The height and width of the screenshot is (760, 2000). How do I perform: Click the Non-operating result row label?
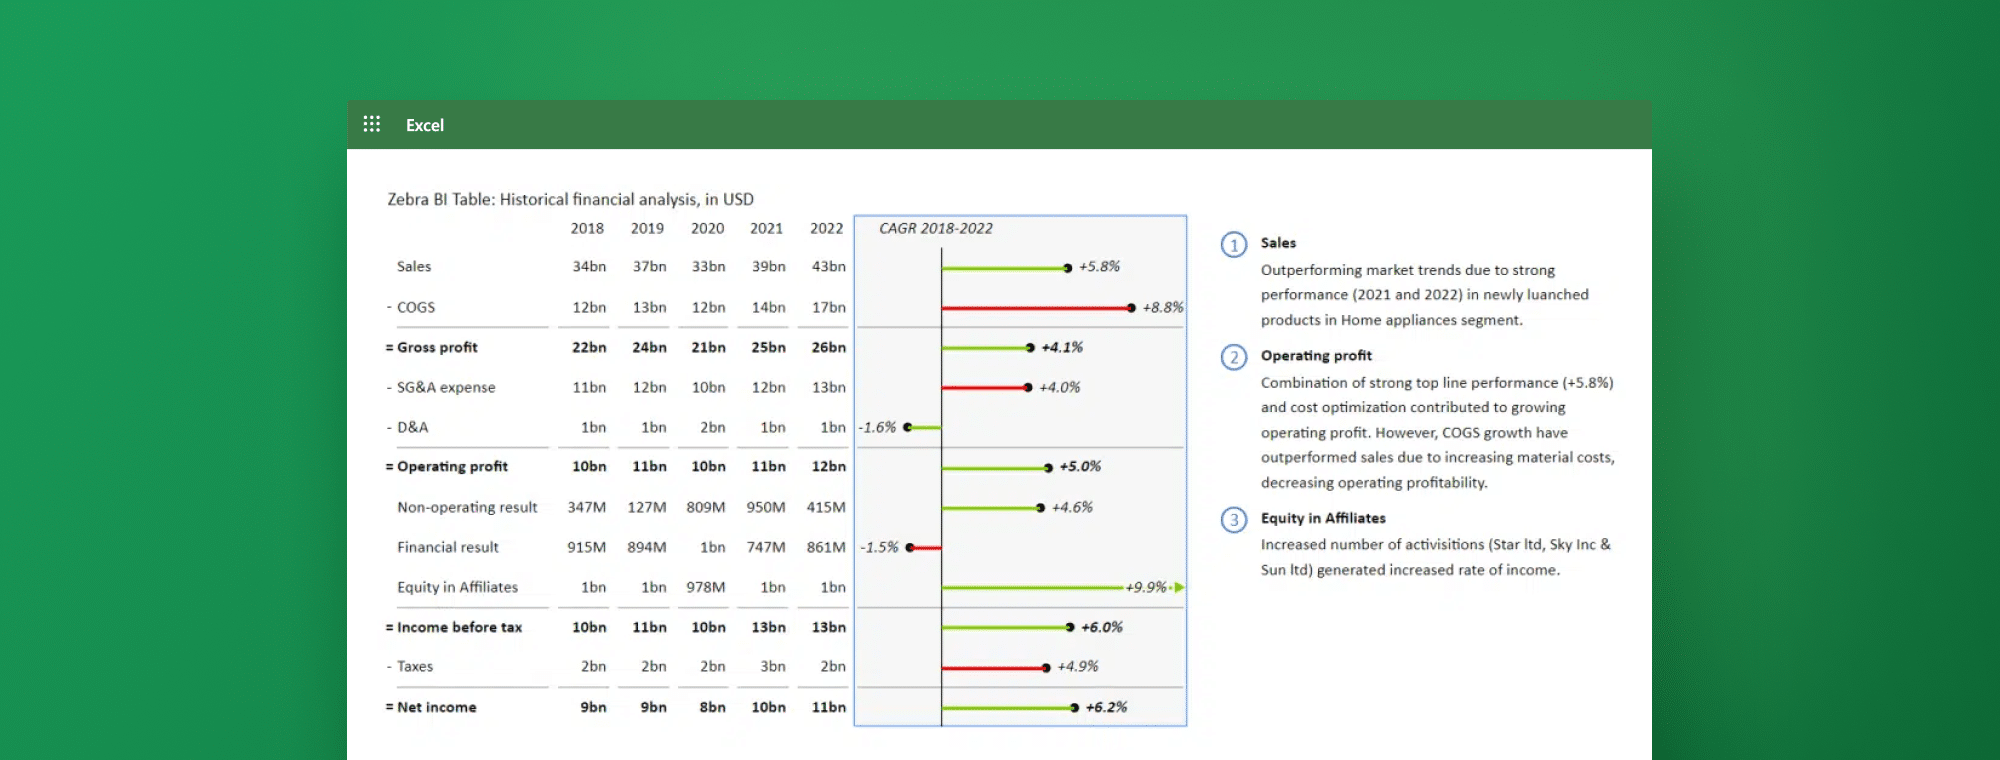(x=467, y=507)
